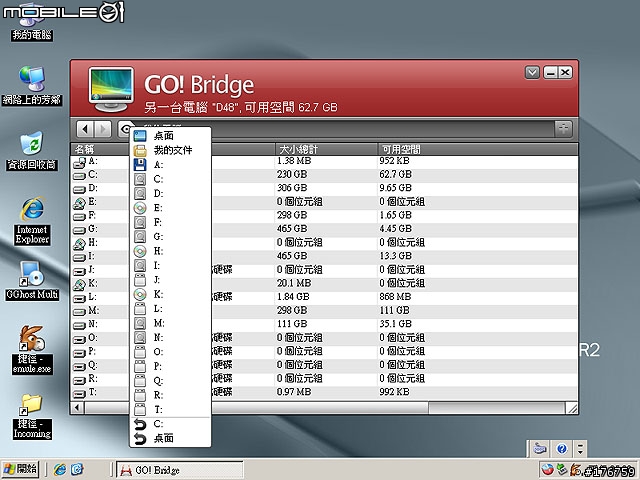
Task: Select drive K: row icon in list
Action: pos(79,284)
